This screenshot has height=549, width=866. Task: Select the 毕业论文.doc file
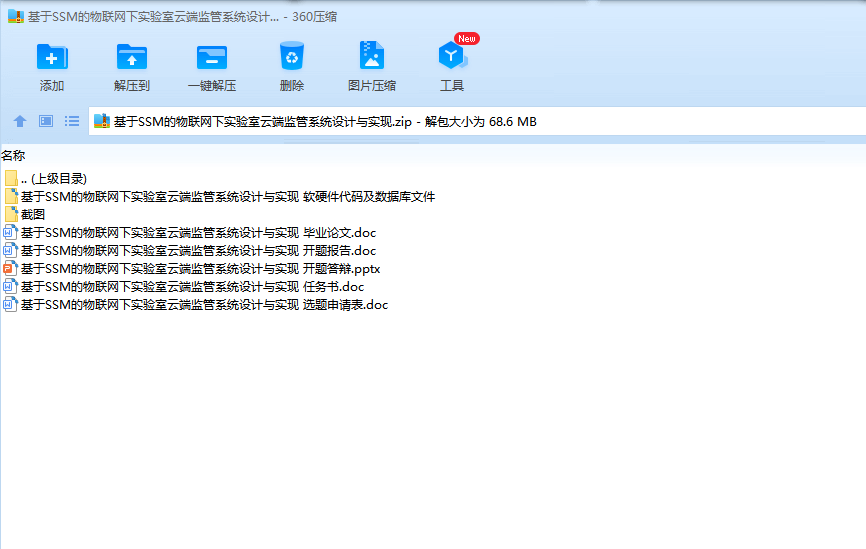189,233
